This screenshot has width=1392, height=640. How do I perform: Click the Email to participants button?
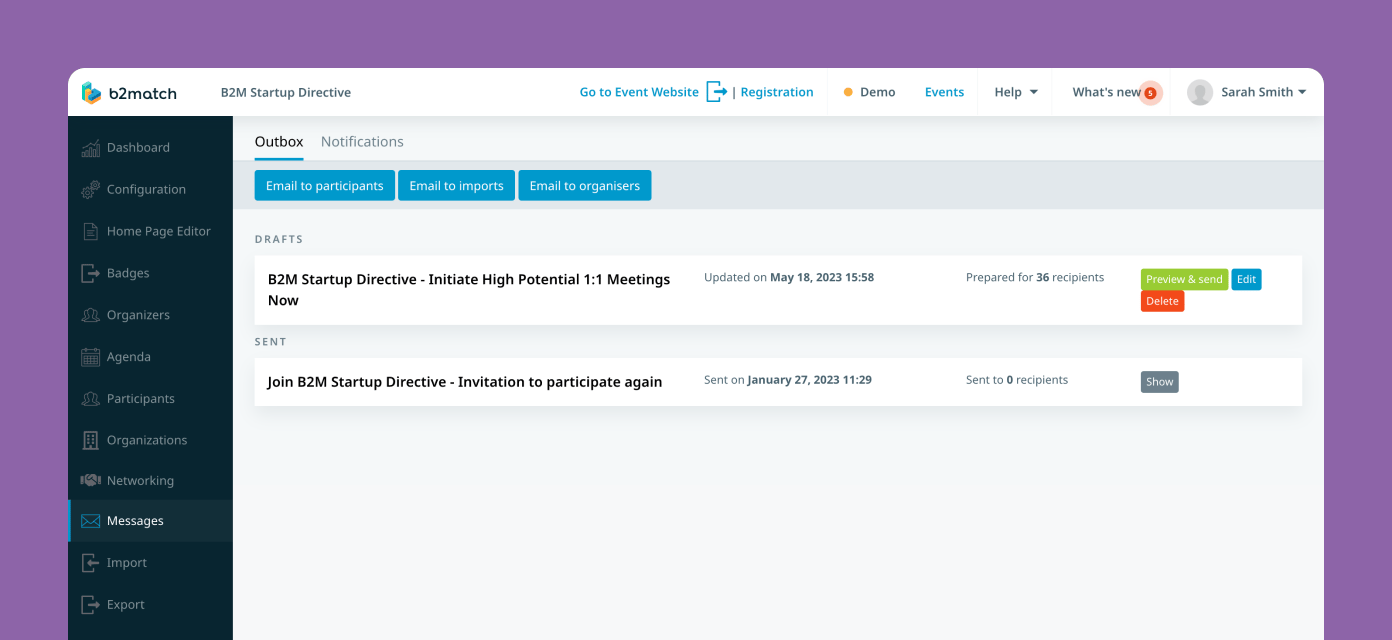pyautogui.click(x=324, y=186)
